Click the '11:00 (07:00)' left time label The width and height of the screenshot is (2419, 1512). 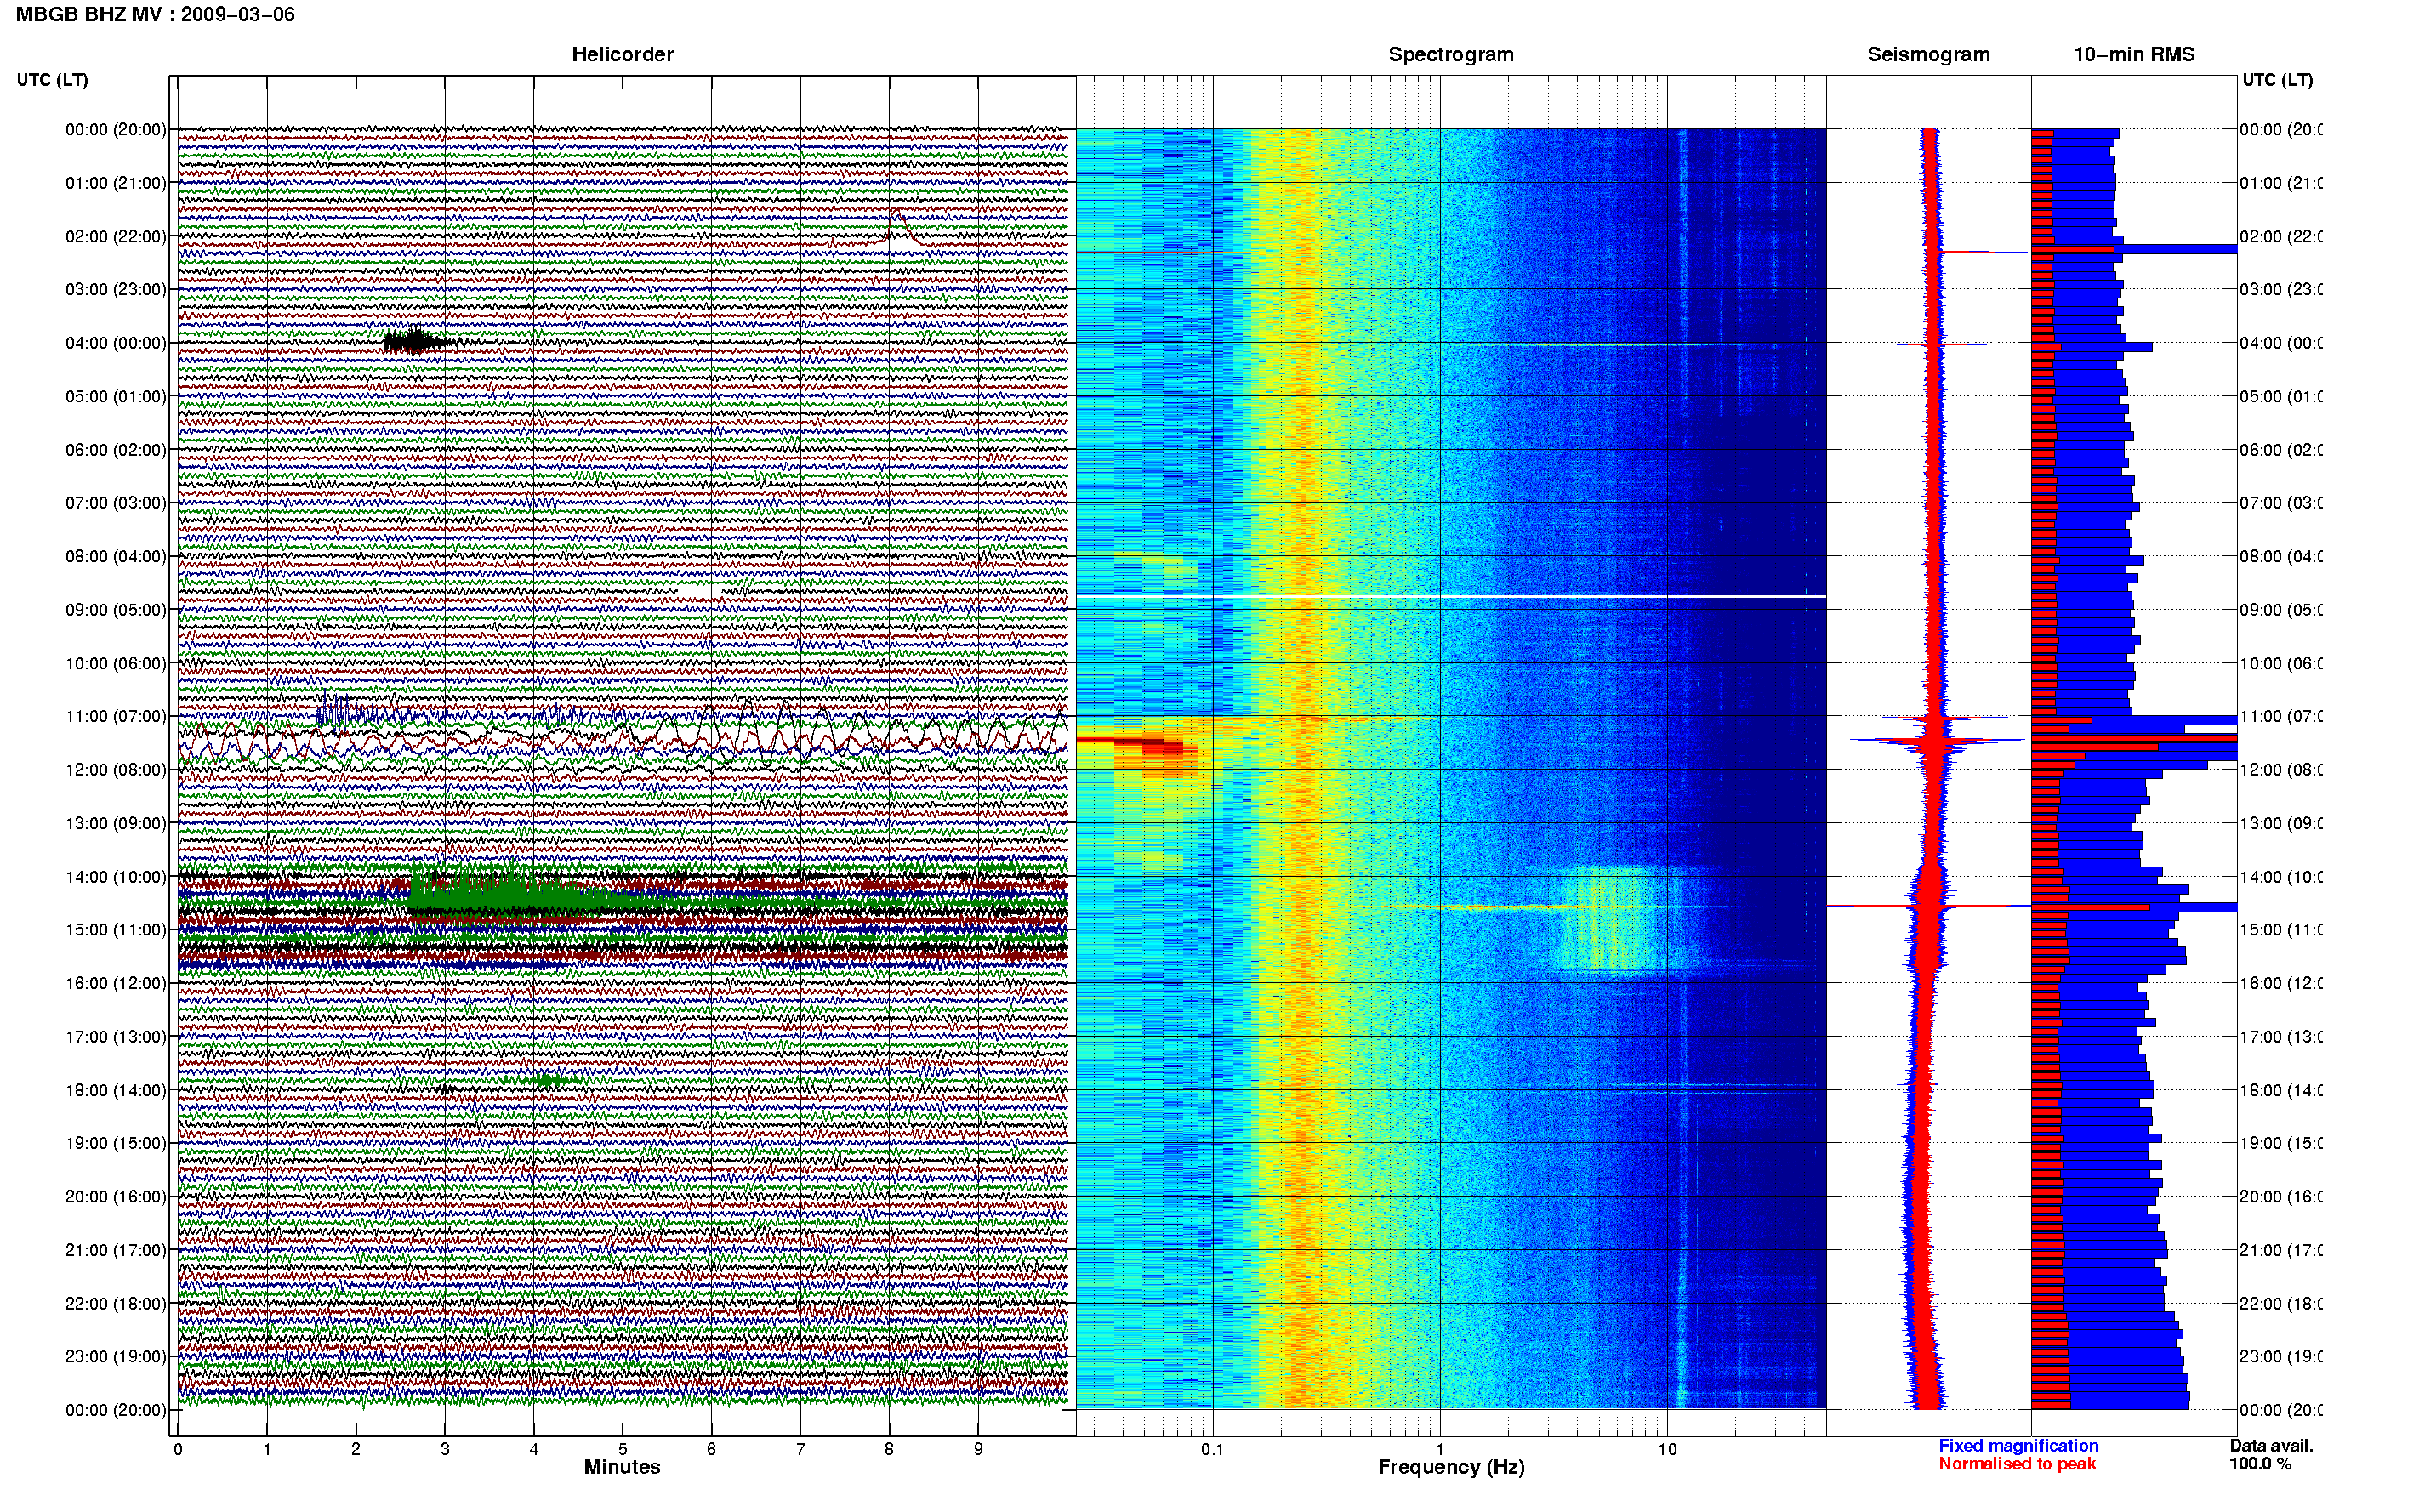click(116, 716)
